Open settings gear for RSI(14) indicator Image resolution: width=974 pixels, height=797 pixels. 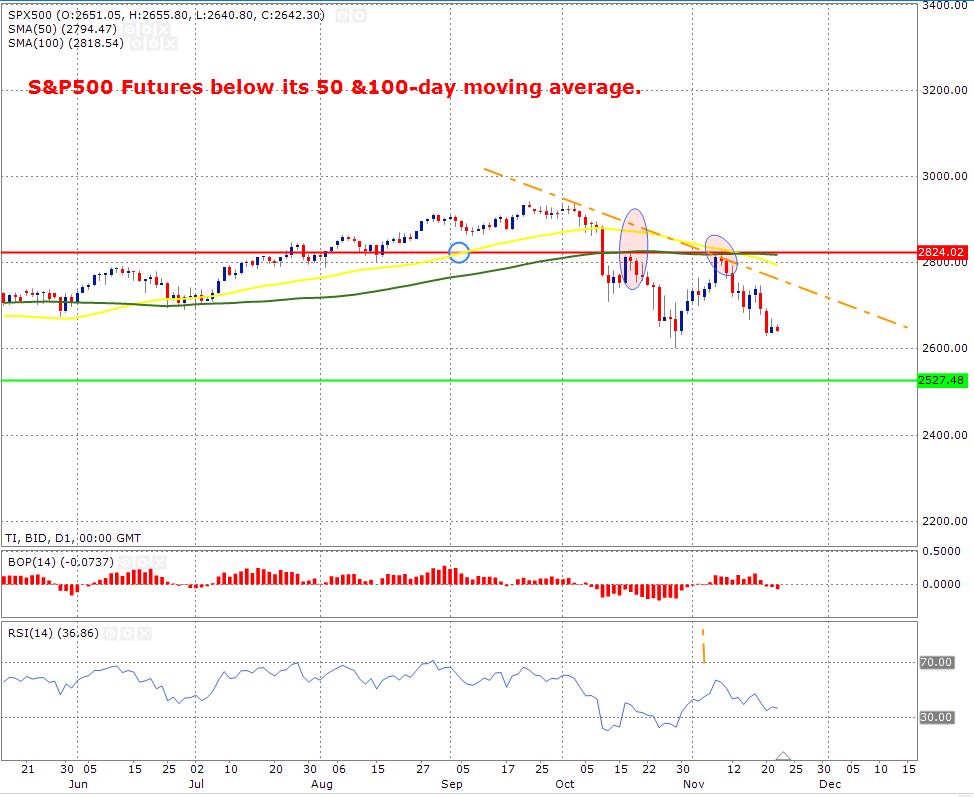(x=127, y=634)
